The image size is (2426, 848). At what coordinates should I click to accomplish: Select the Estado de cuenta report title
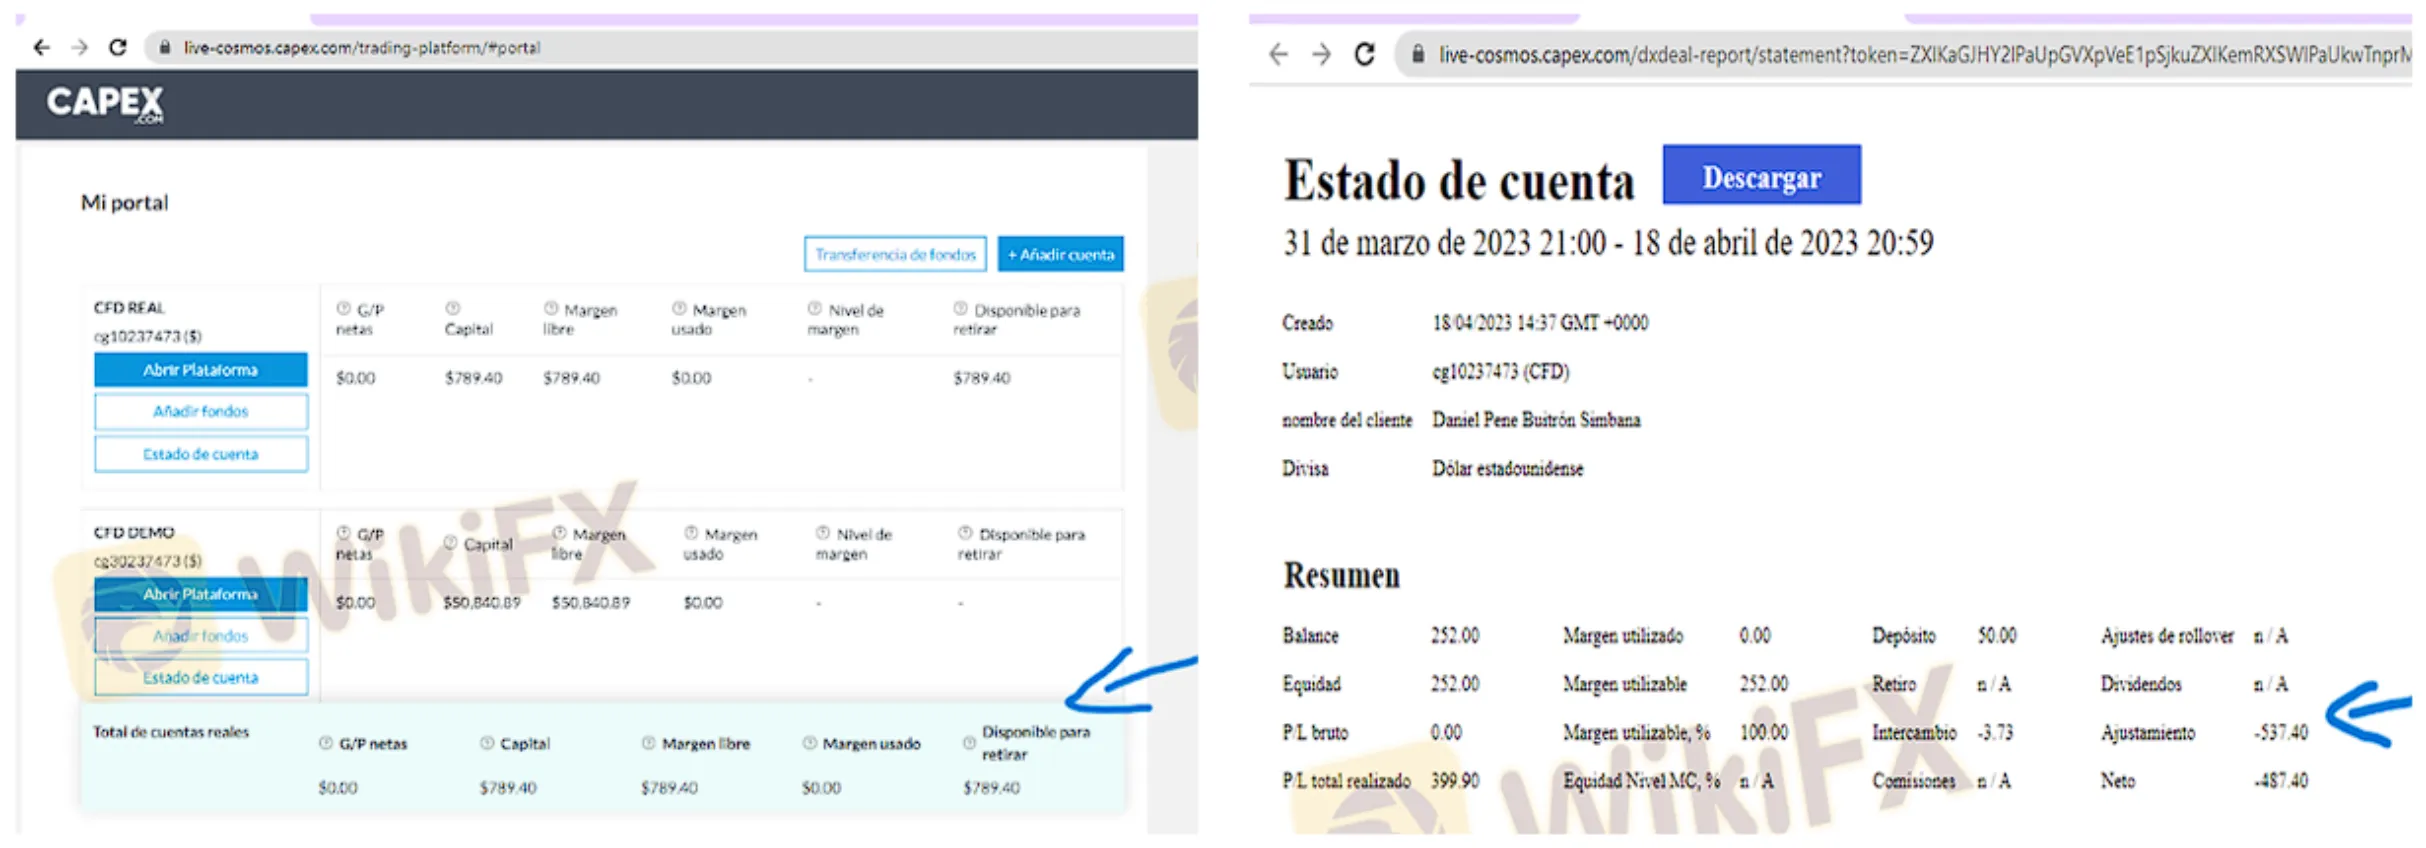[x=1459, y=181]
